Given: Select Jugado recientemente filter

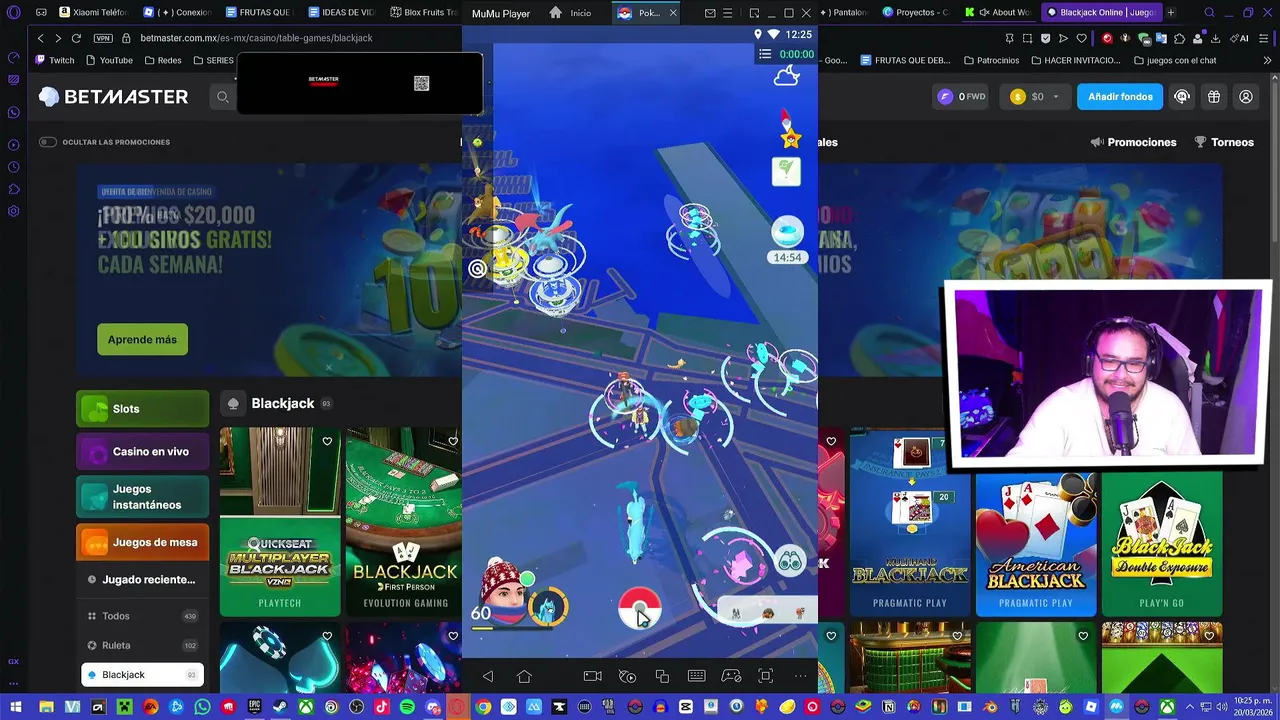Looking at the screenshot, I should [142, 580].
